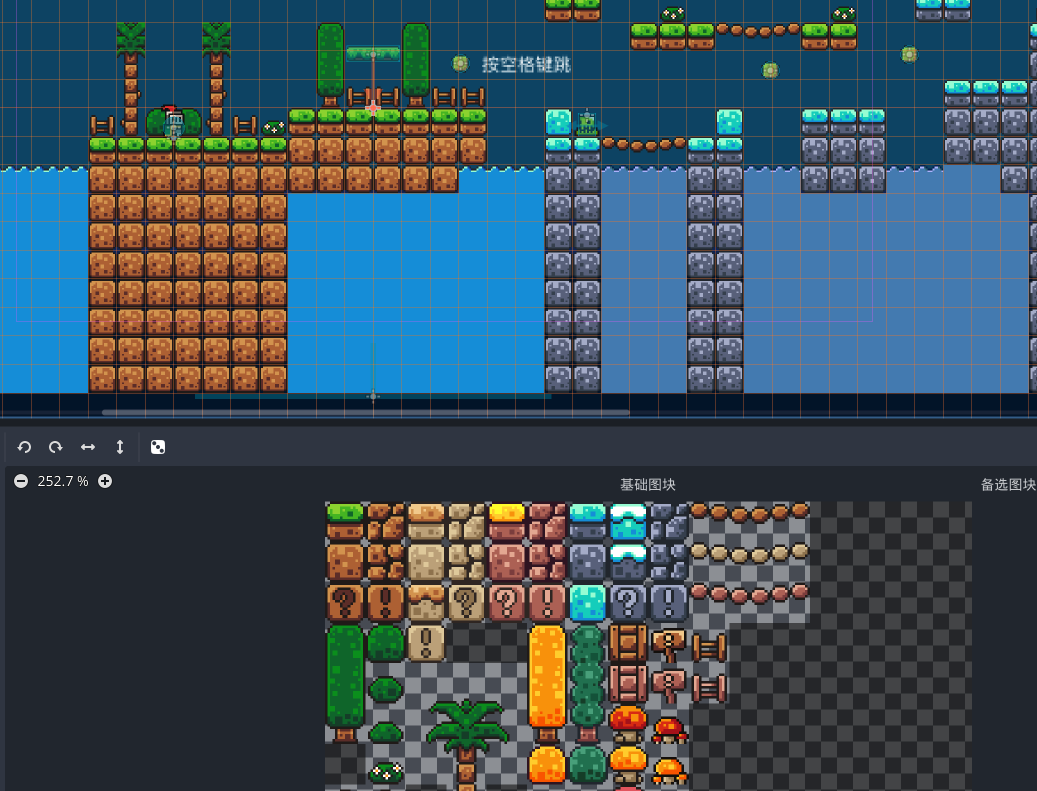
Task: Pick the brown fence tile in atlas
Action: (709, 647)
